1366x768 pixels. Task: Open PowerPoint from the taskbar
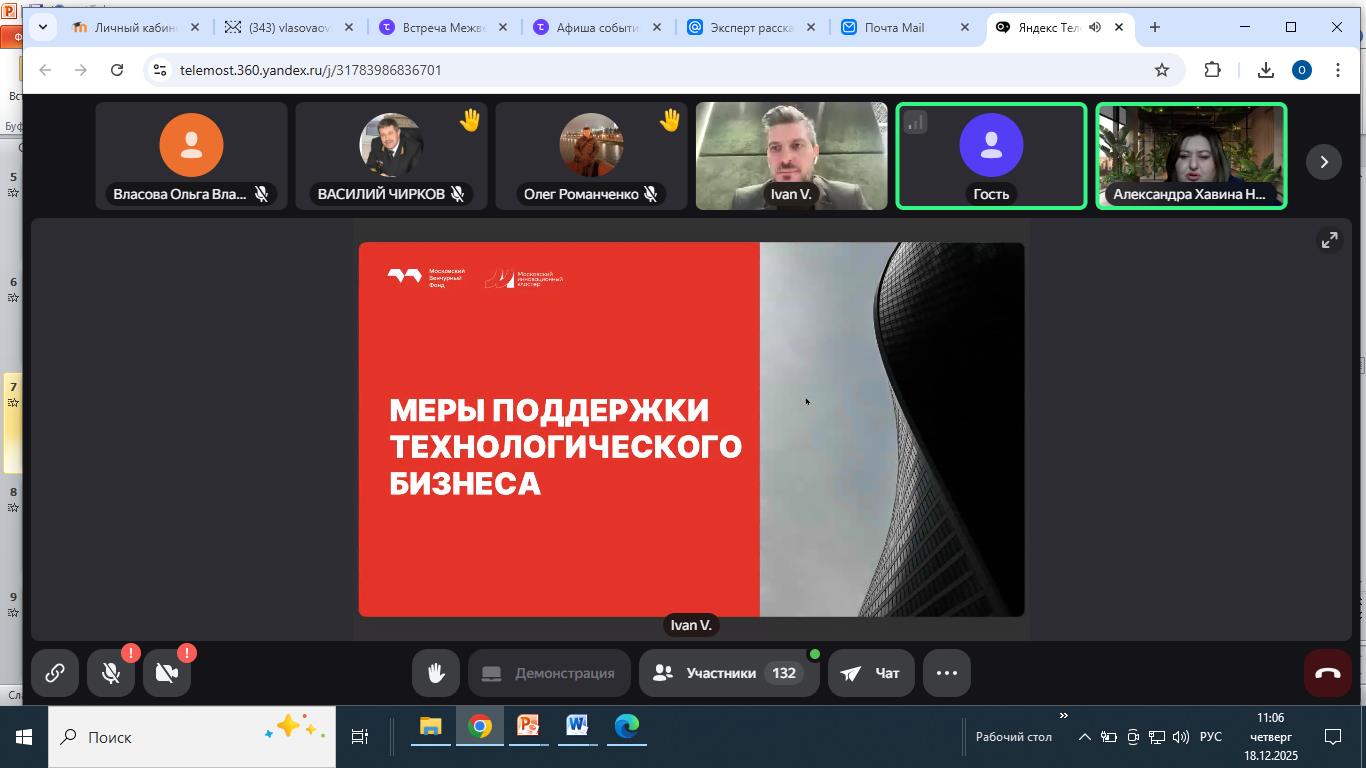click(528, 727)
